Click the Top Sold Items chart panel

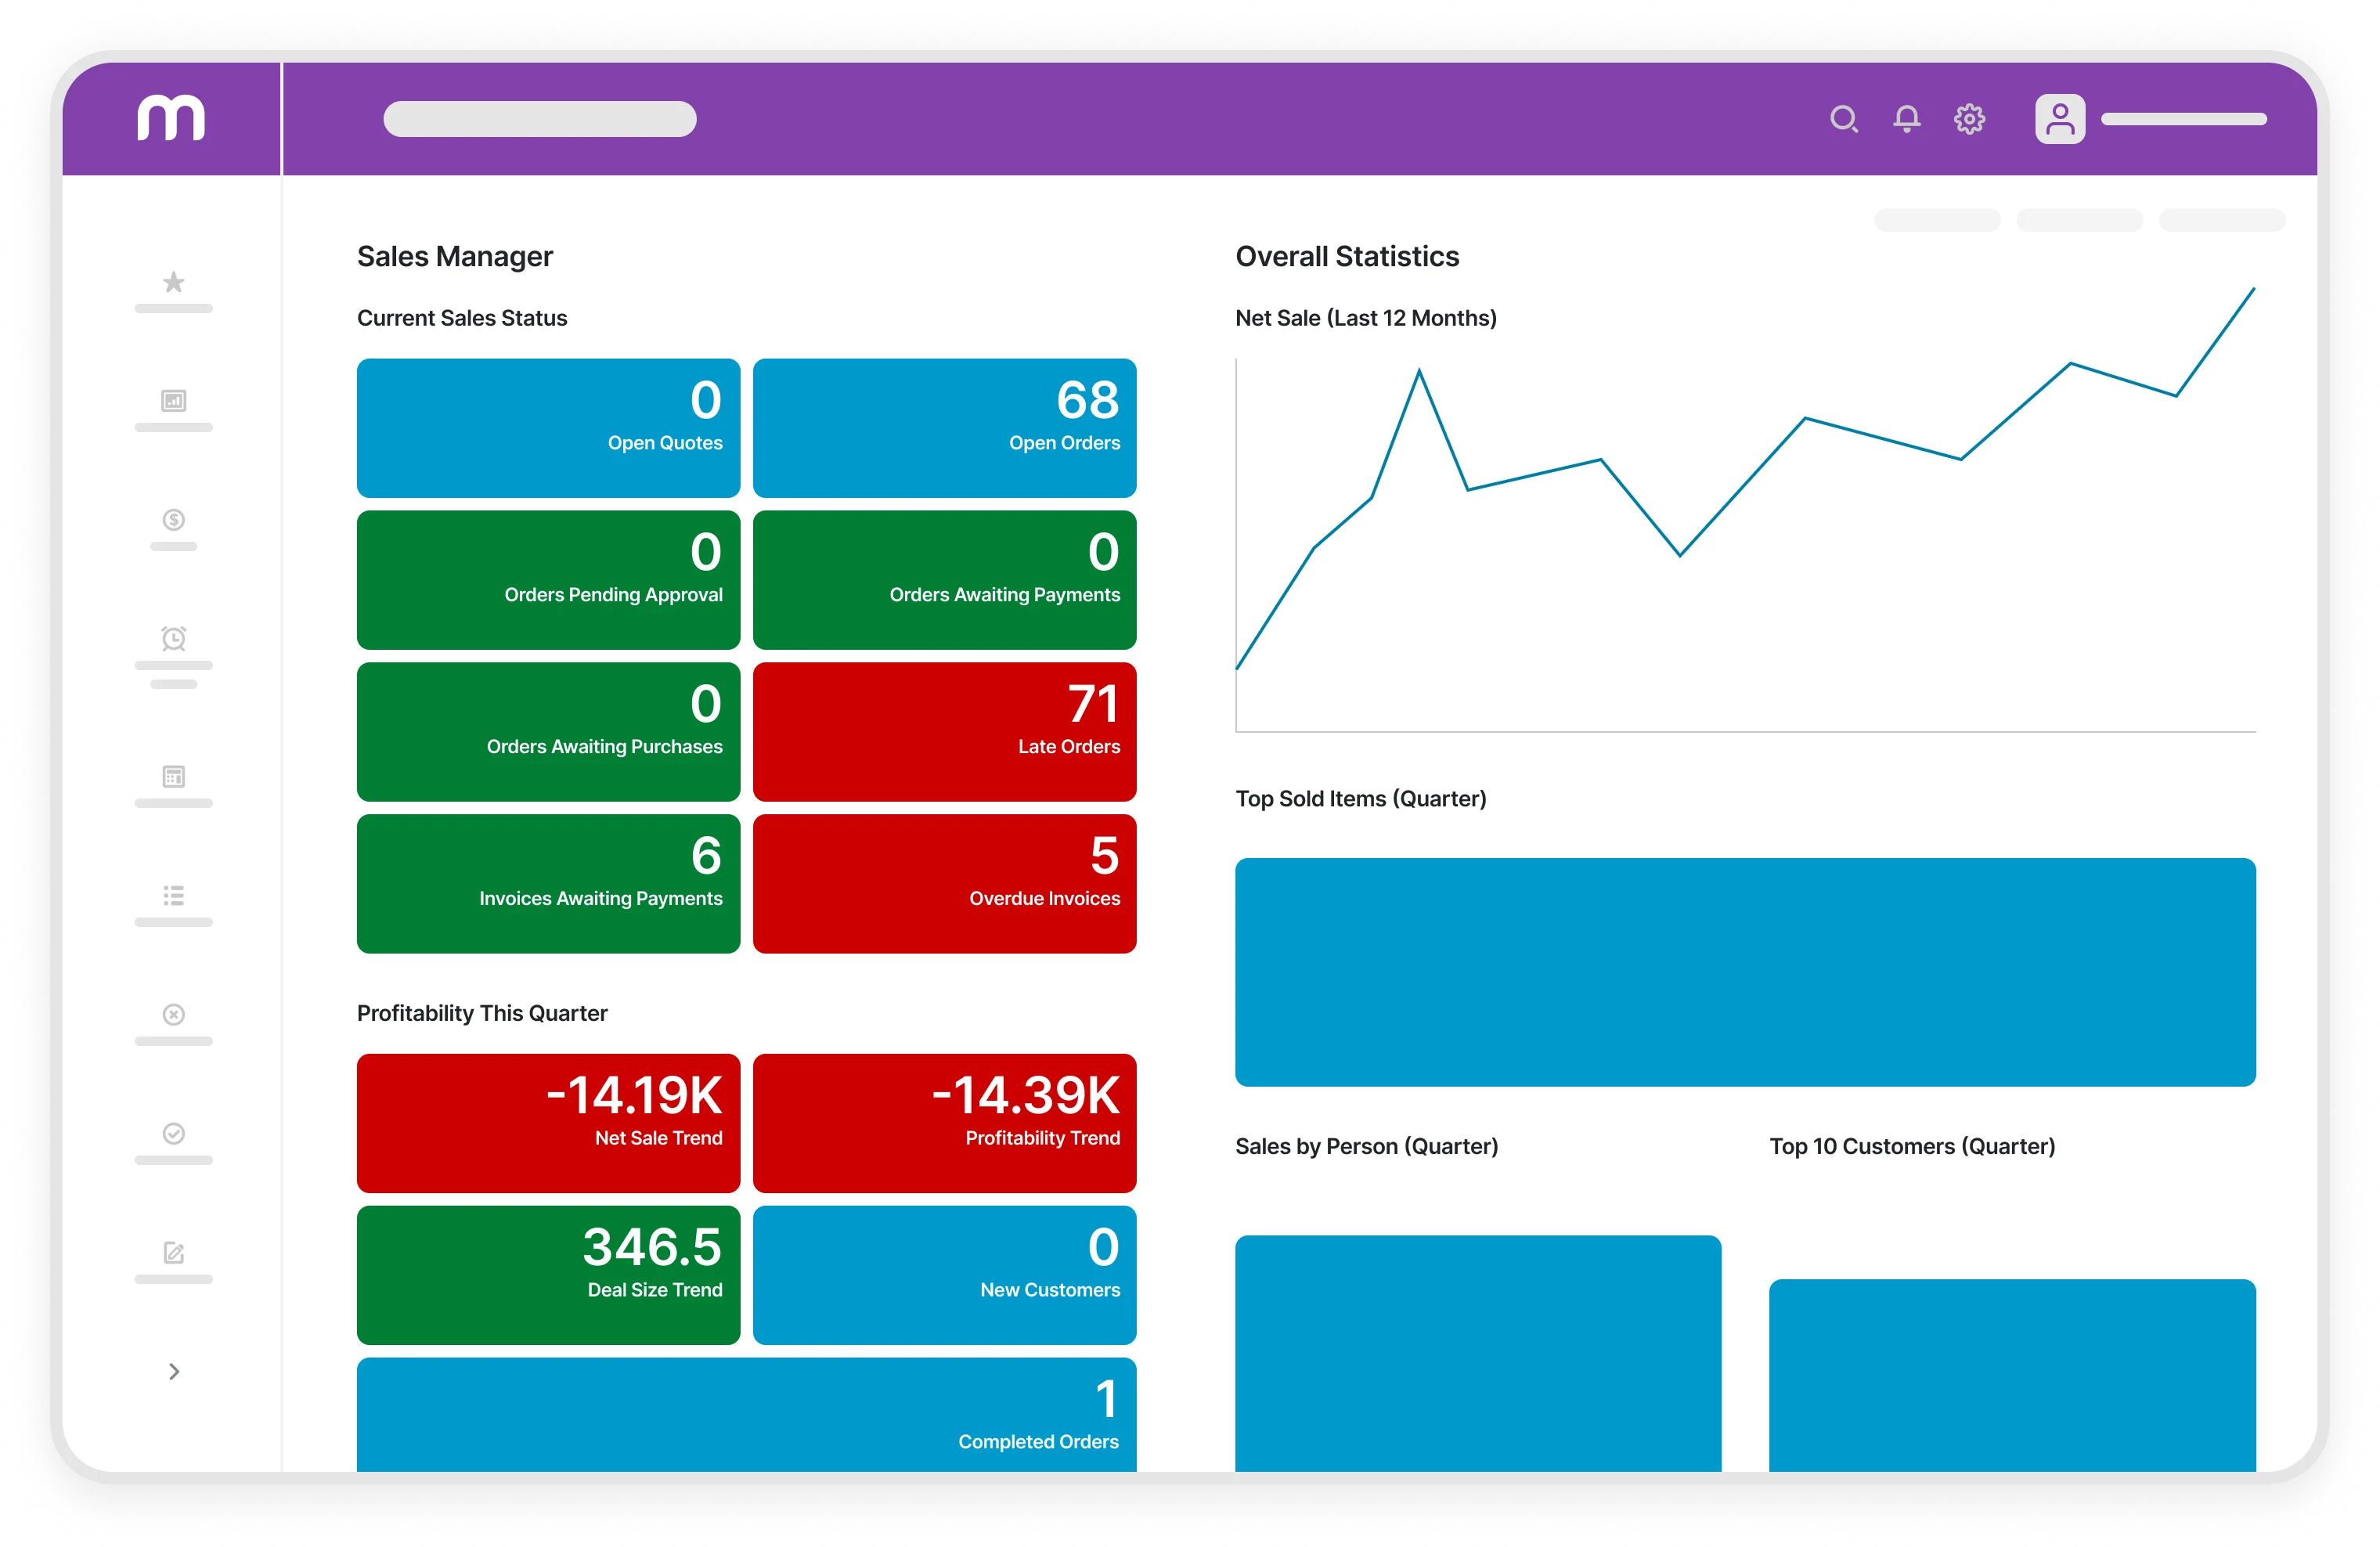[1745, 972]
